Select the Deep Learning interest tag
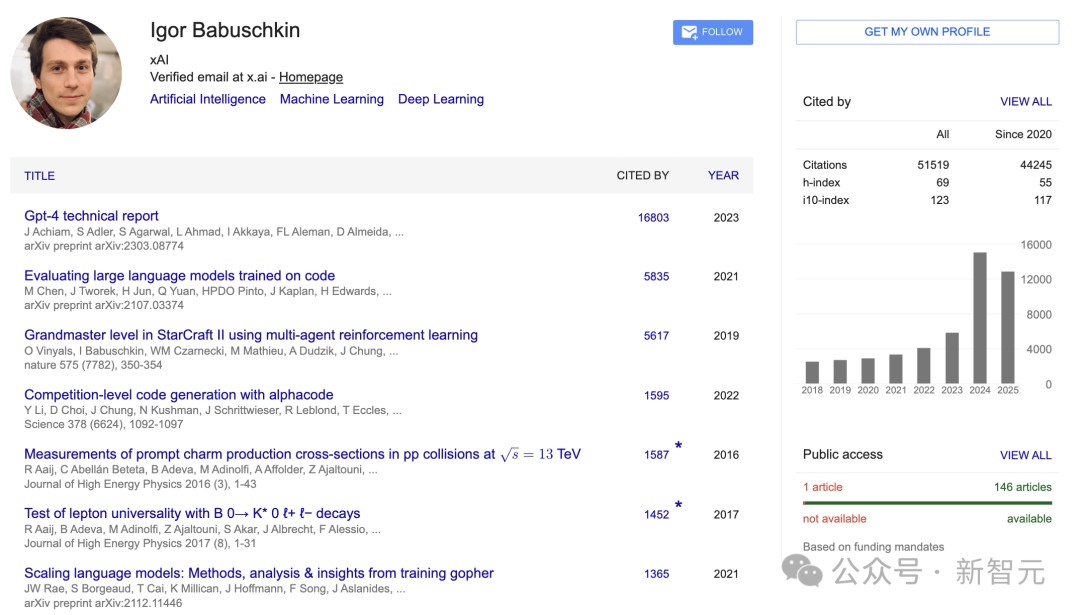 [x=441, y=99]
